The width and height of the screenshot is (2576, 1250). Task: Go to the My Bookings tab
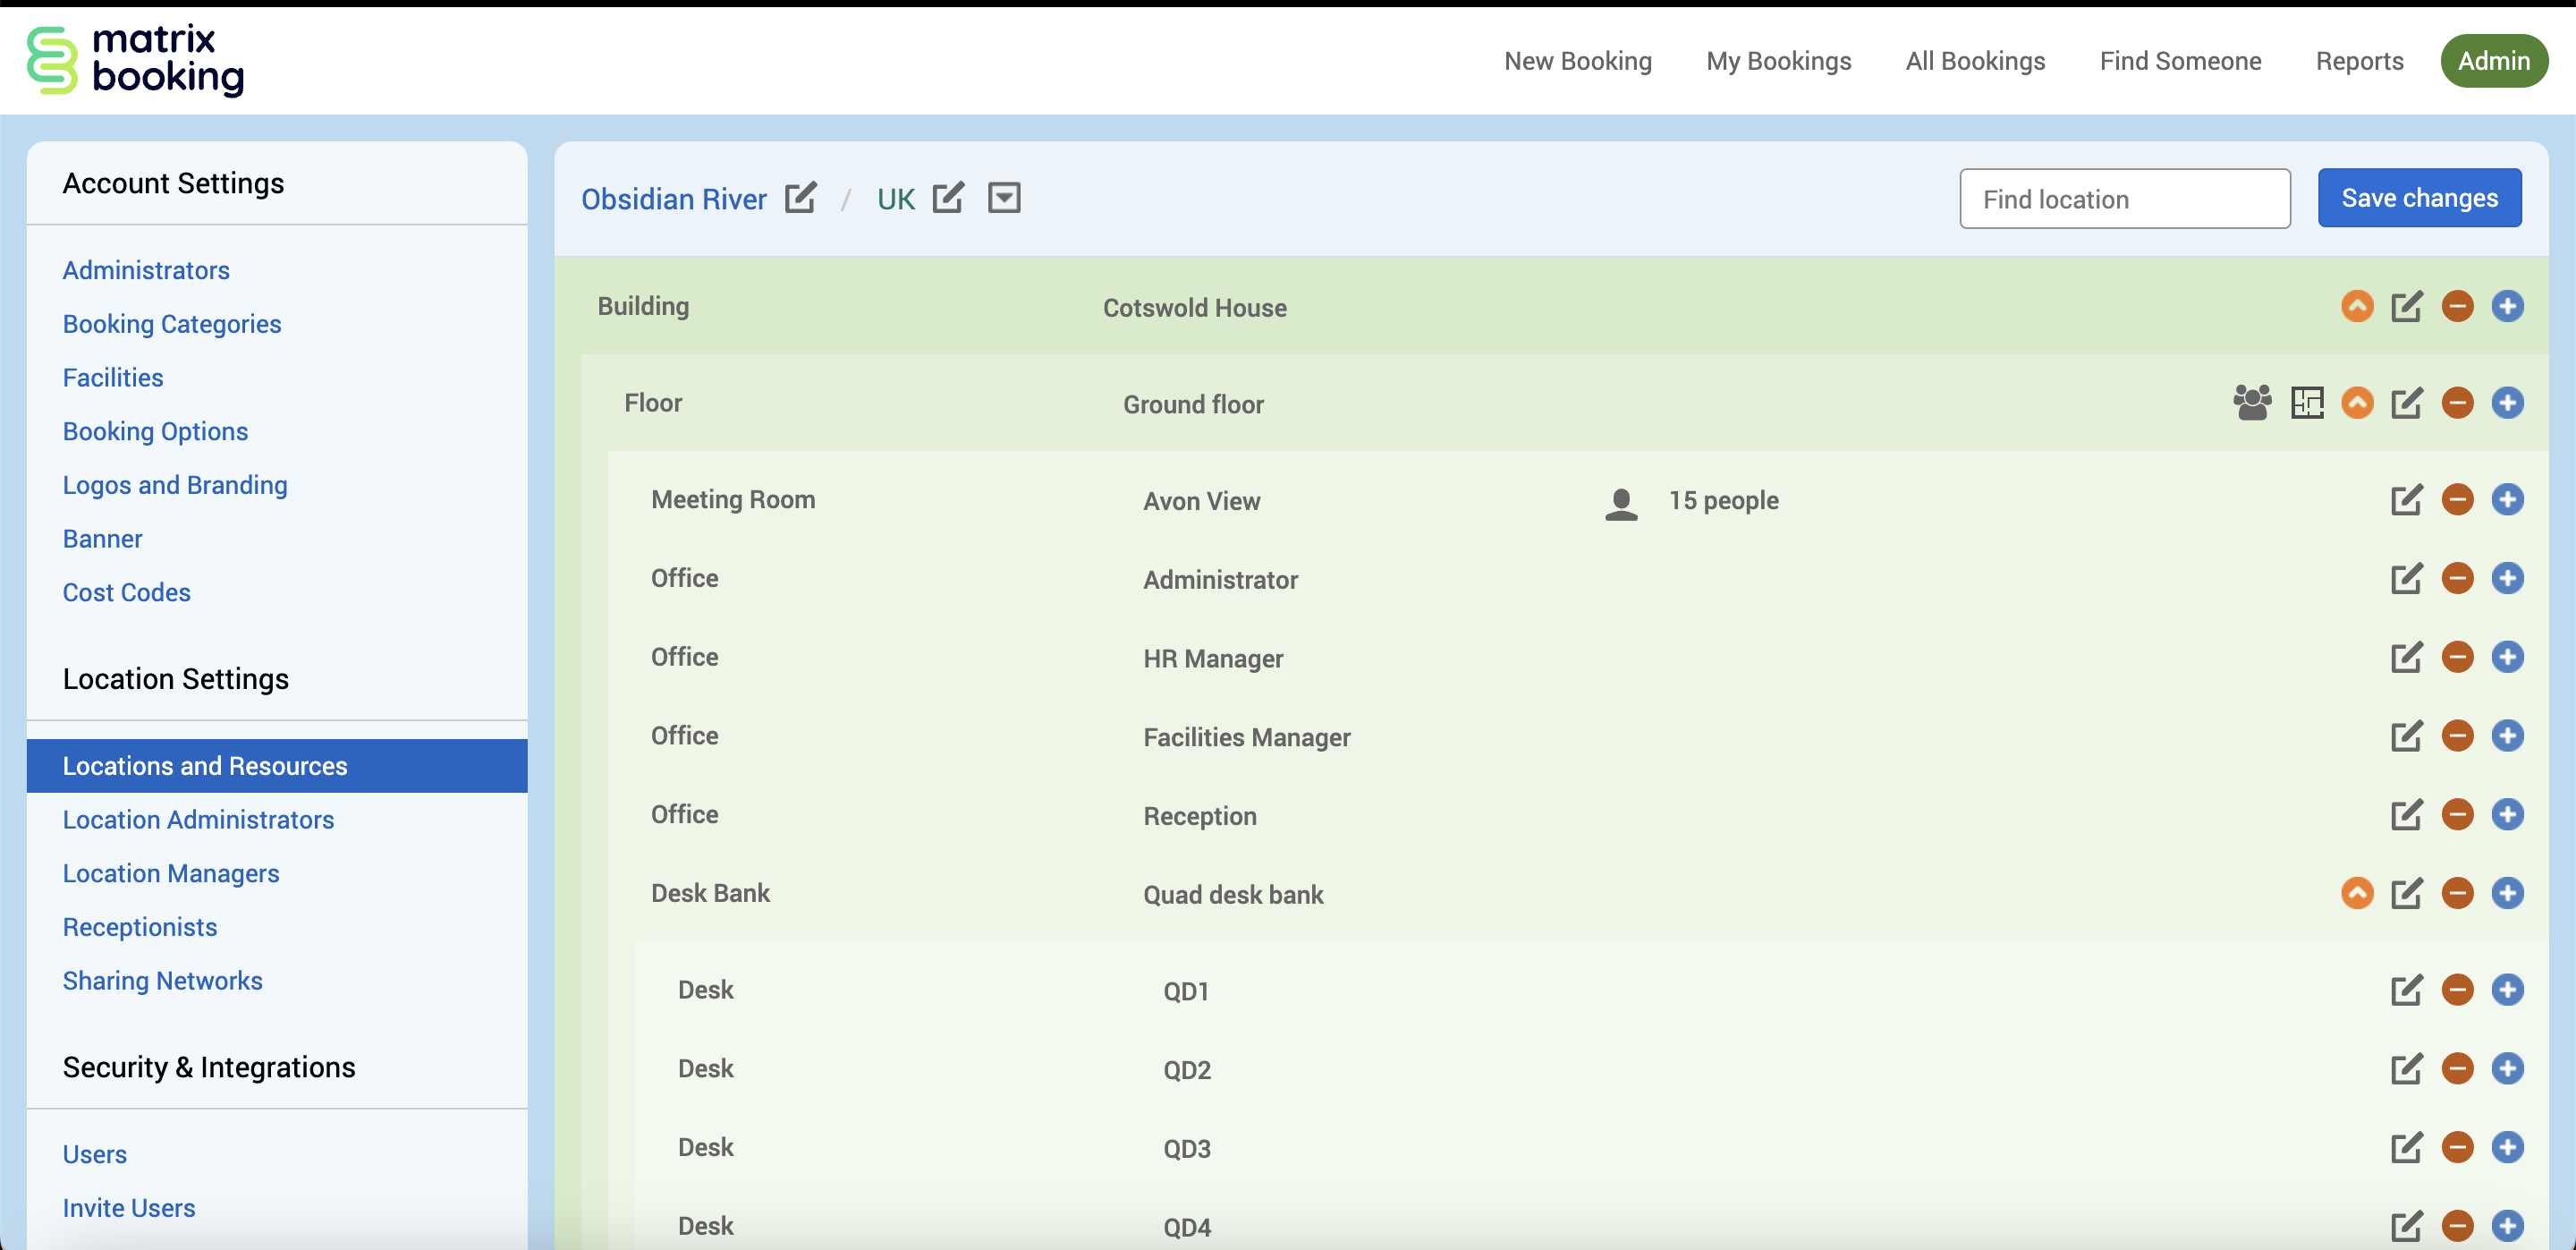pos(1778,61)
